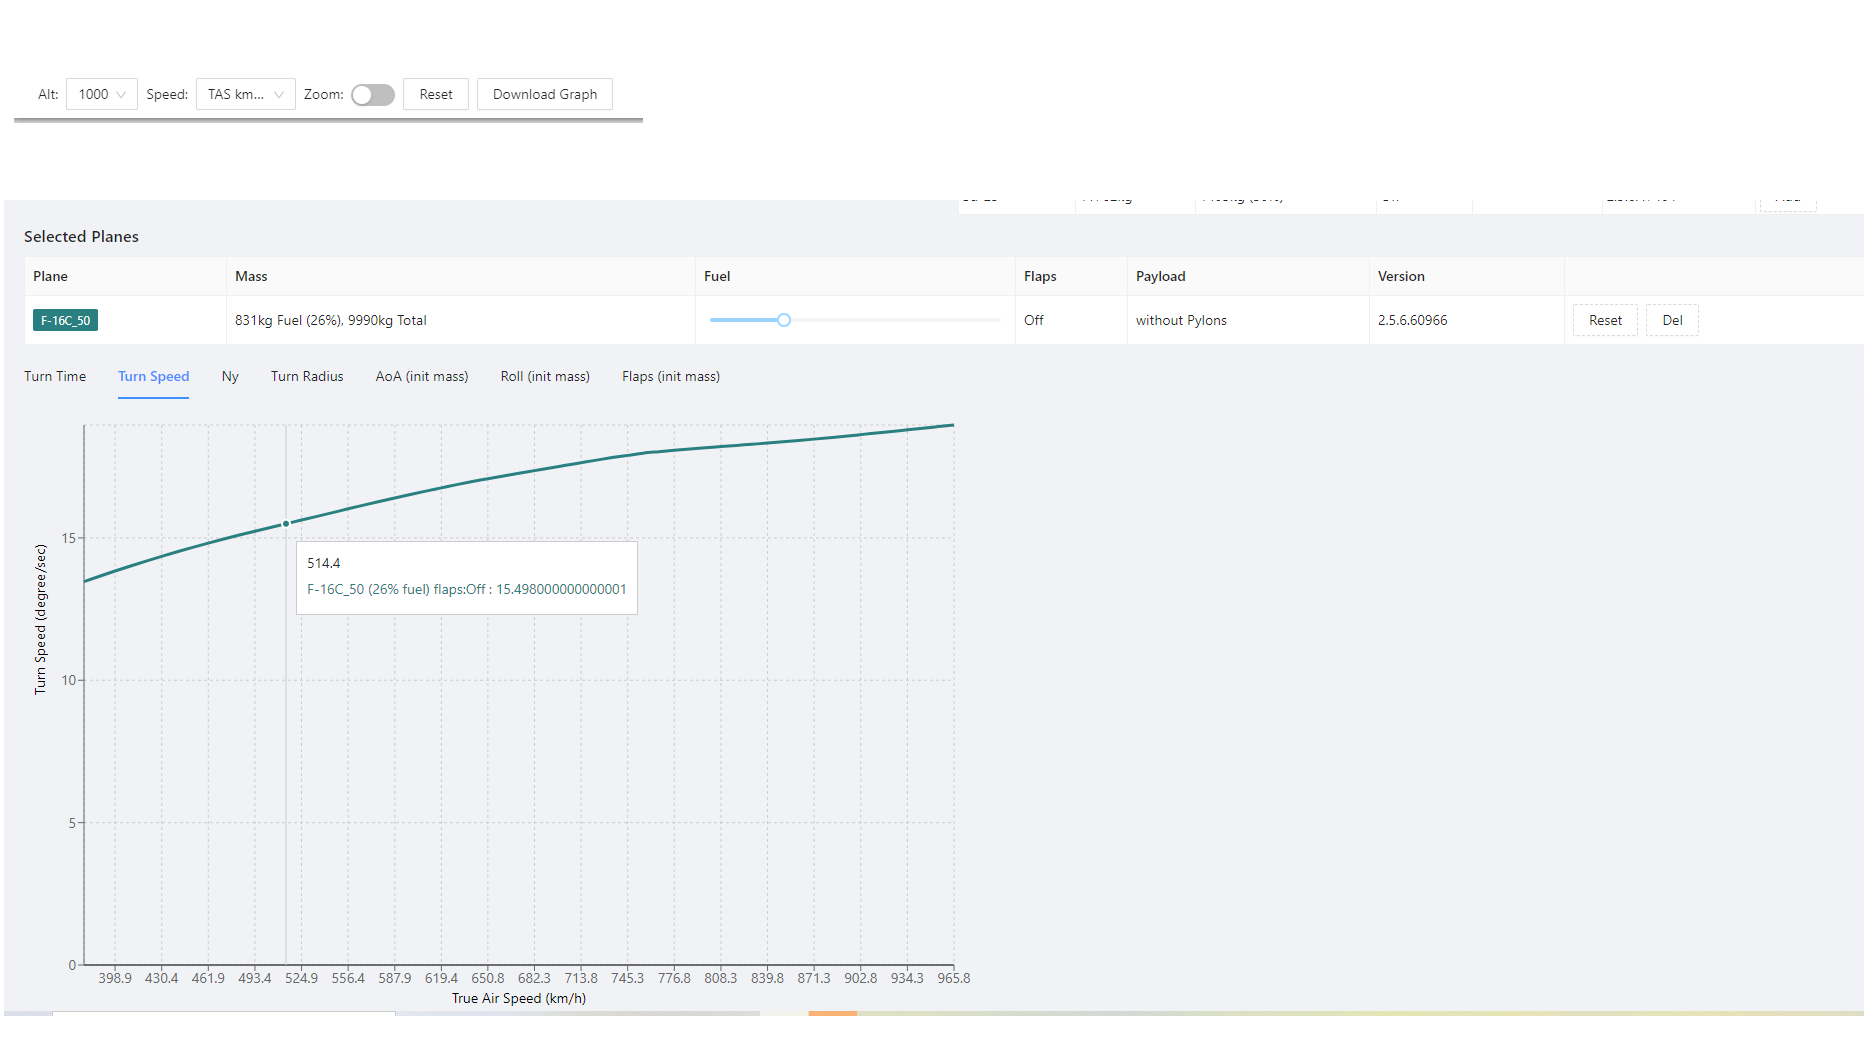Click the highlighted data point on curve
The height and width of the screenshot is (1054, 1864).
(286, 523)
